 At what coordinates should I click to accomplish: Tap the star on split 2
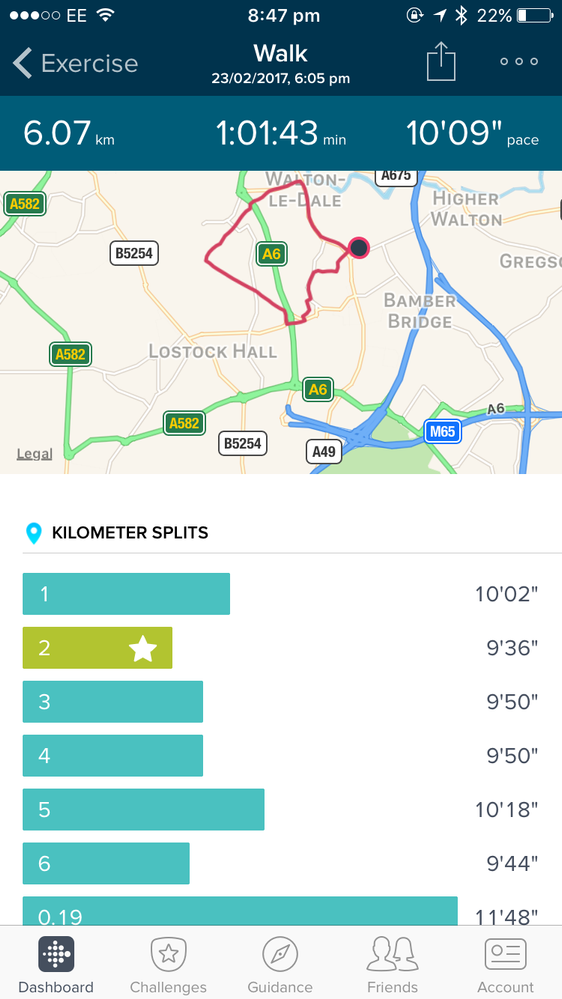click(142, 648)
